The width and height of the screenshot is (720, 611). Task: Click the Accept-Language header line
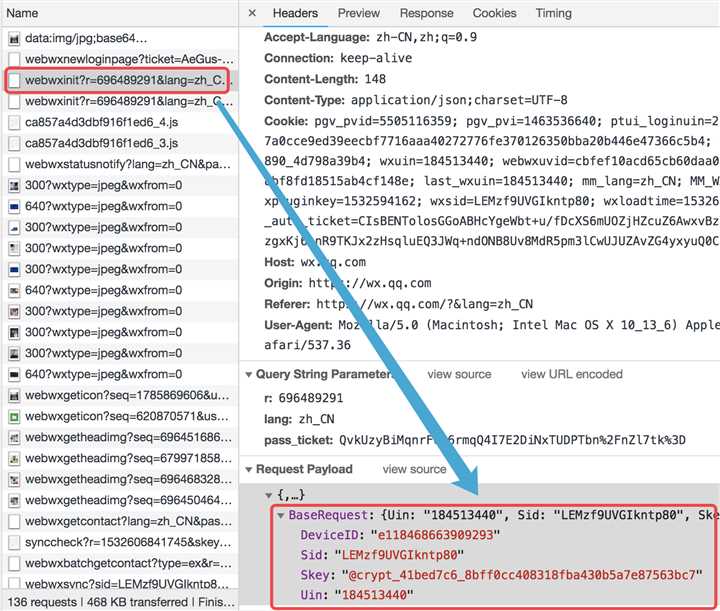(370, 37)
